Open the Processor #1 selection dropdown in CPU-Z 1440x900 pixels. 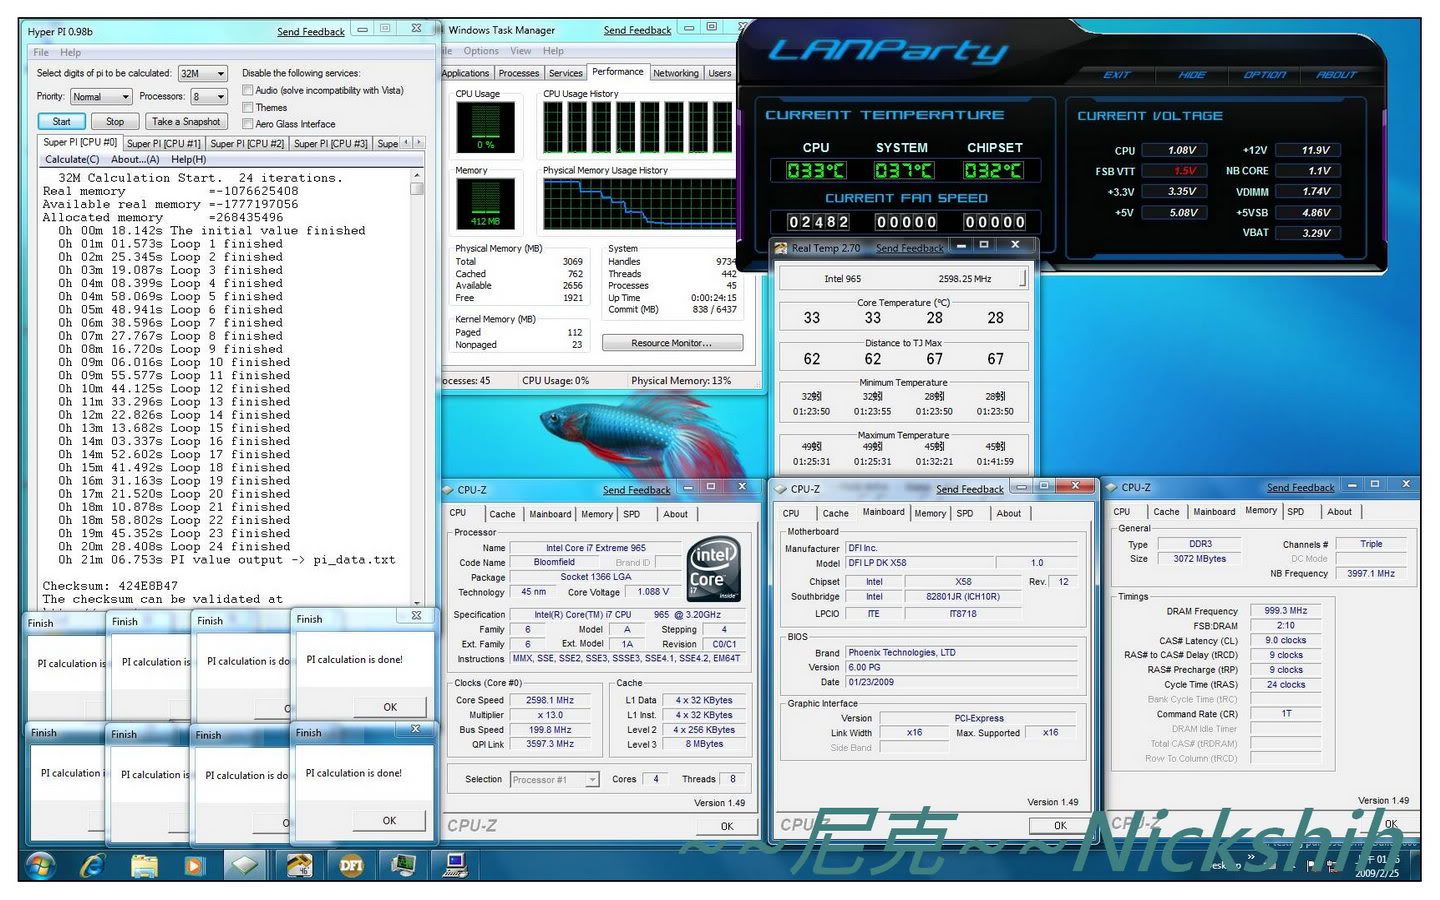pos(554,779)
